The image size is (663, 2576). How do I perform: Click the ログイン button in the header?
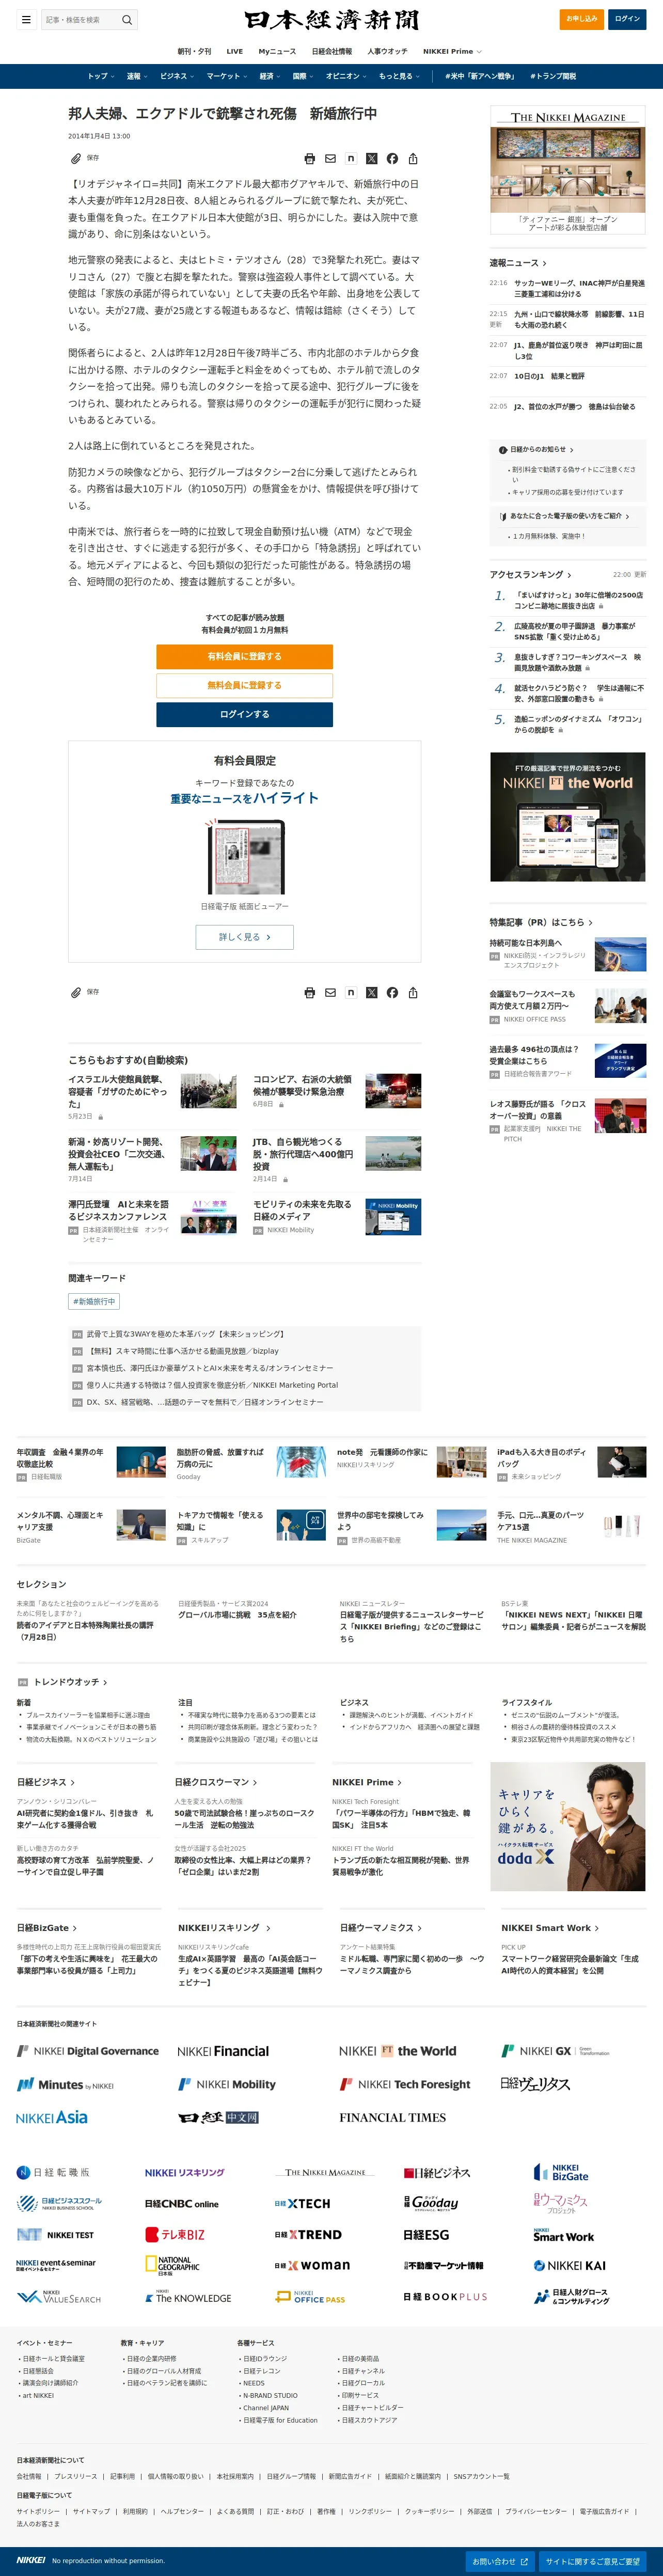627,19
